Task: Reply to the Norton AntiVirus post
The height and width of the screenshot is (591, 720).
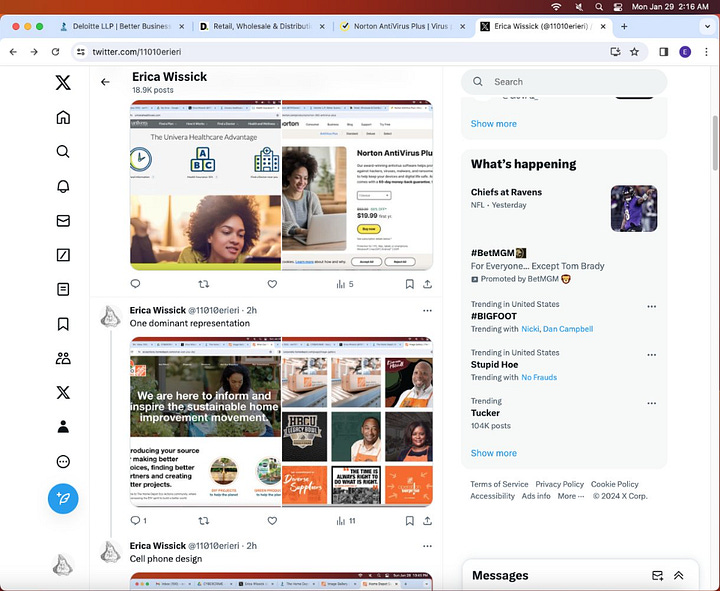Action: click(135, 284)
